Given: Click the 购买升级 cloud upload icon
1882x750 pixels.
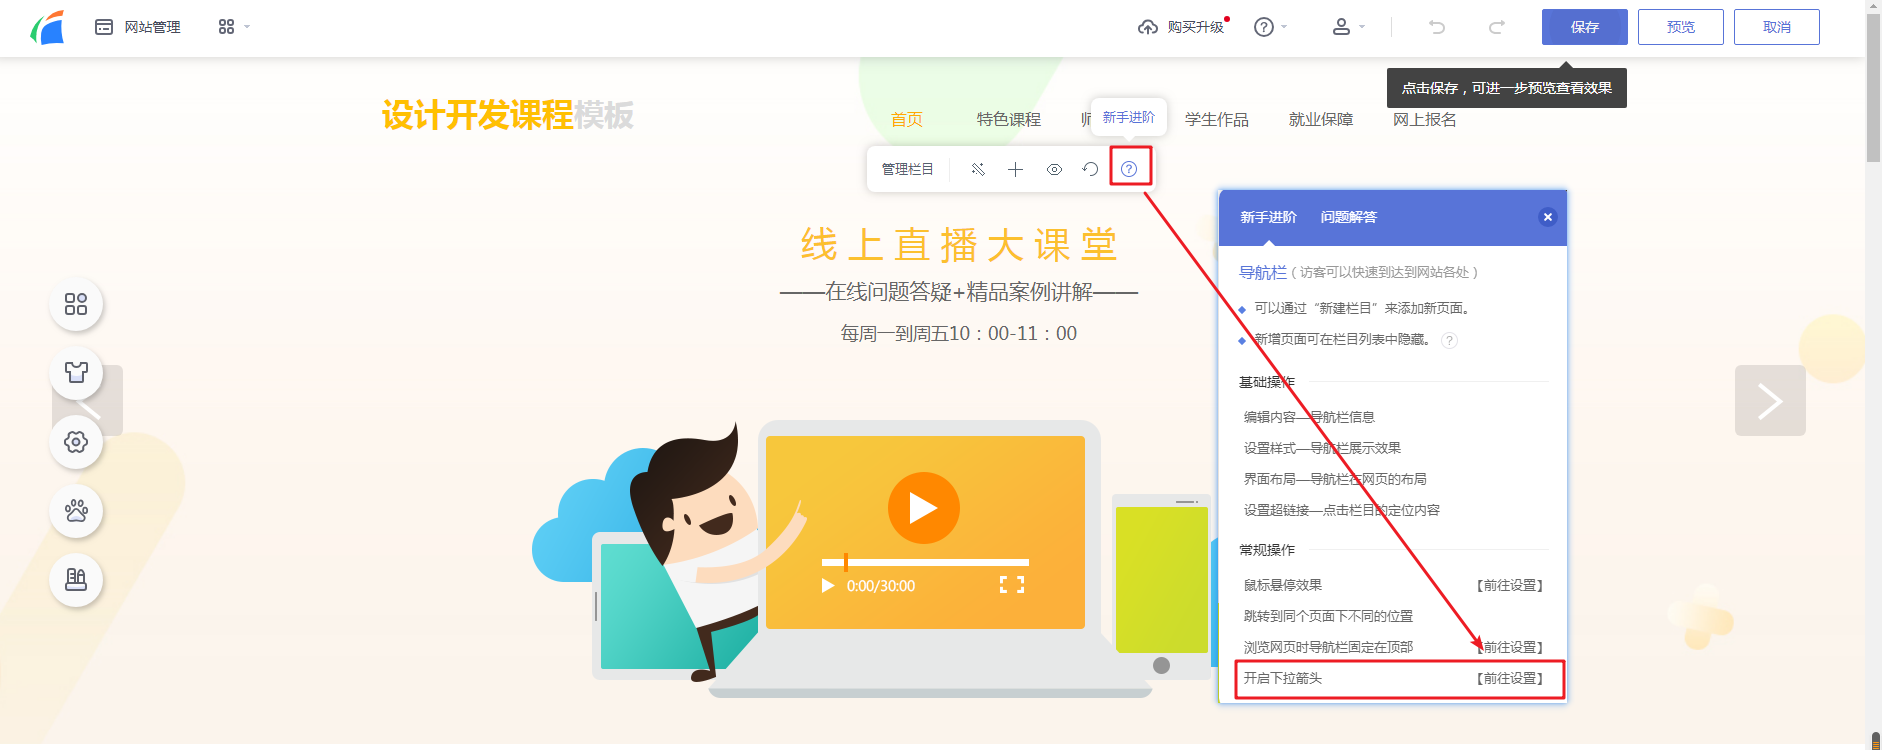Looking at the screenshot, I should pos(1148,27).
